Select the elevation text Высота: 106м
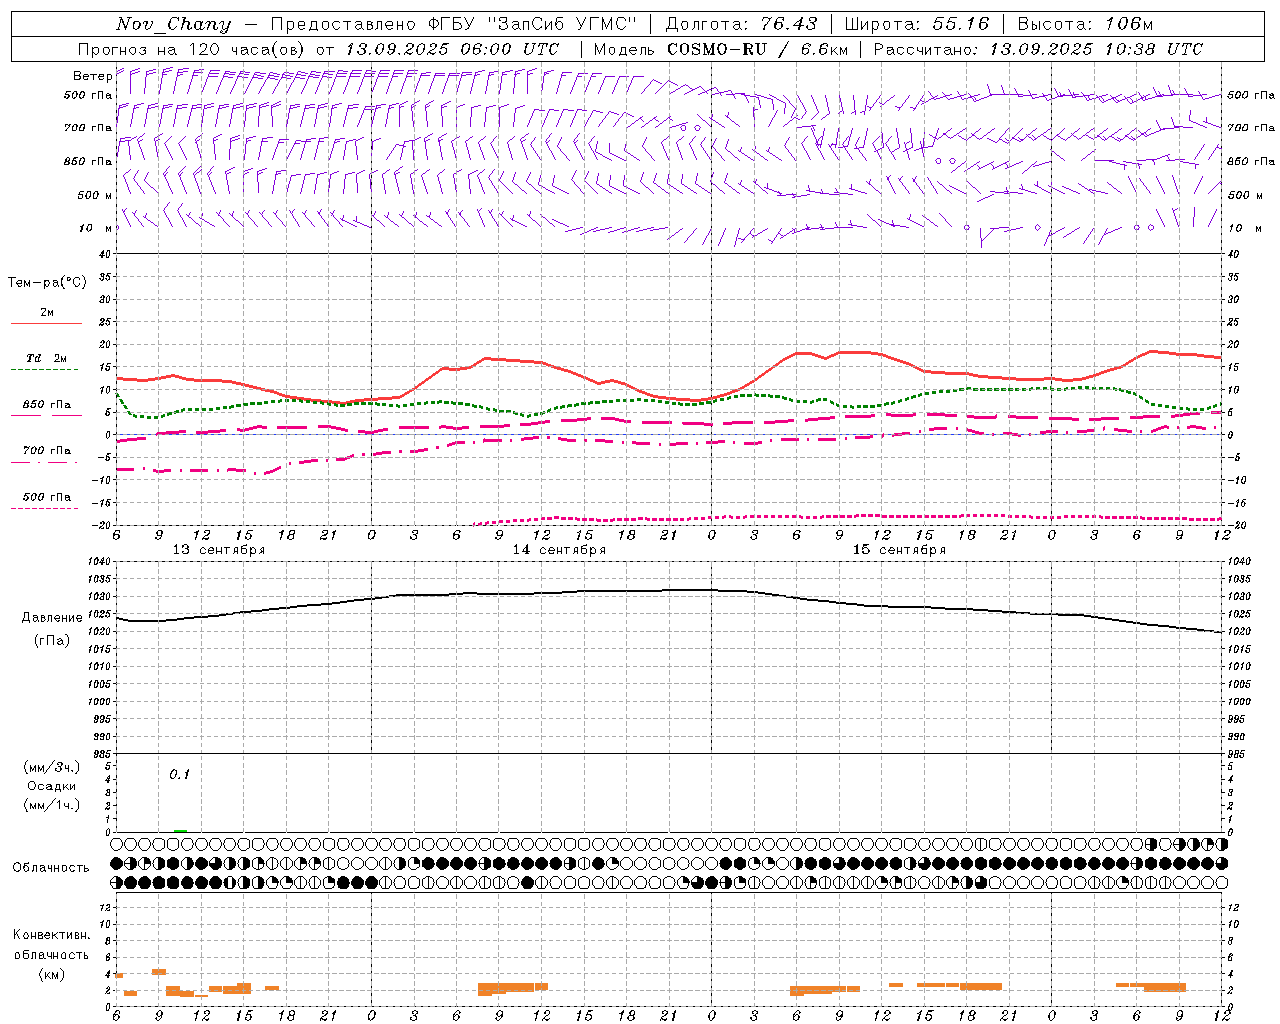 click(1085, 24)
